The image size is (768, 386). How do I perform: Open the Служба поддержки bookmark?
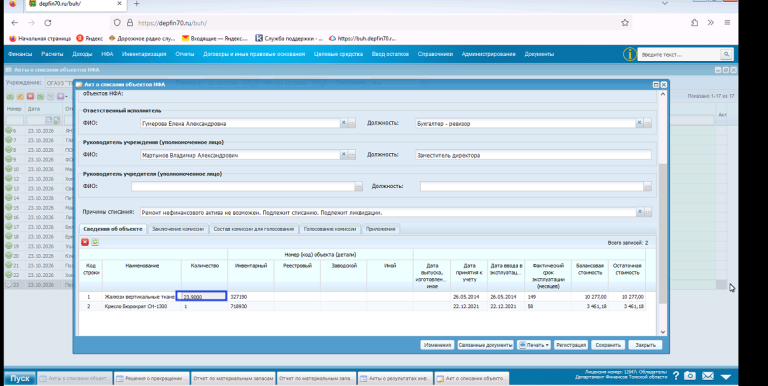pos(289,38)
